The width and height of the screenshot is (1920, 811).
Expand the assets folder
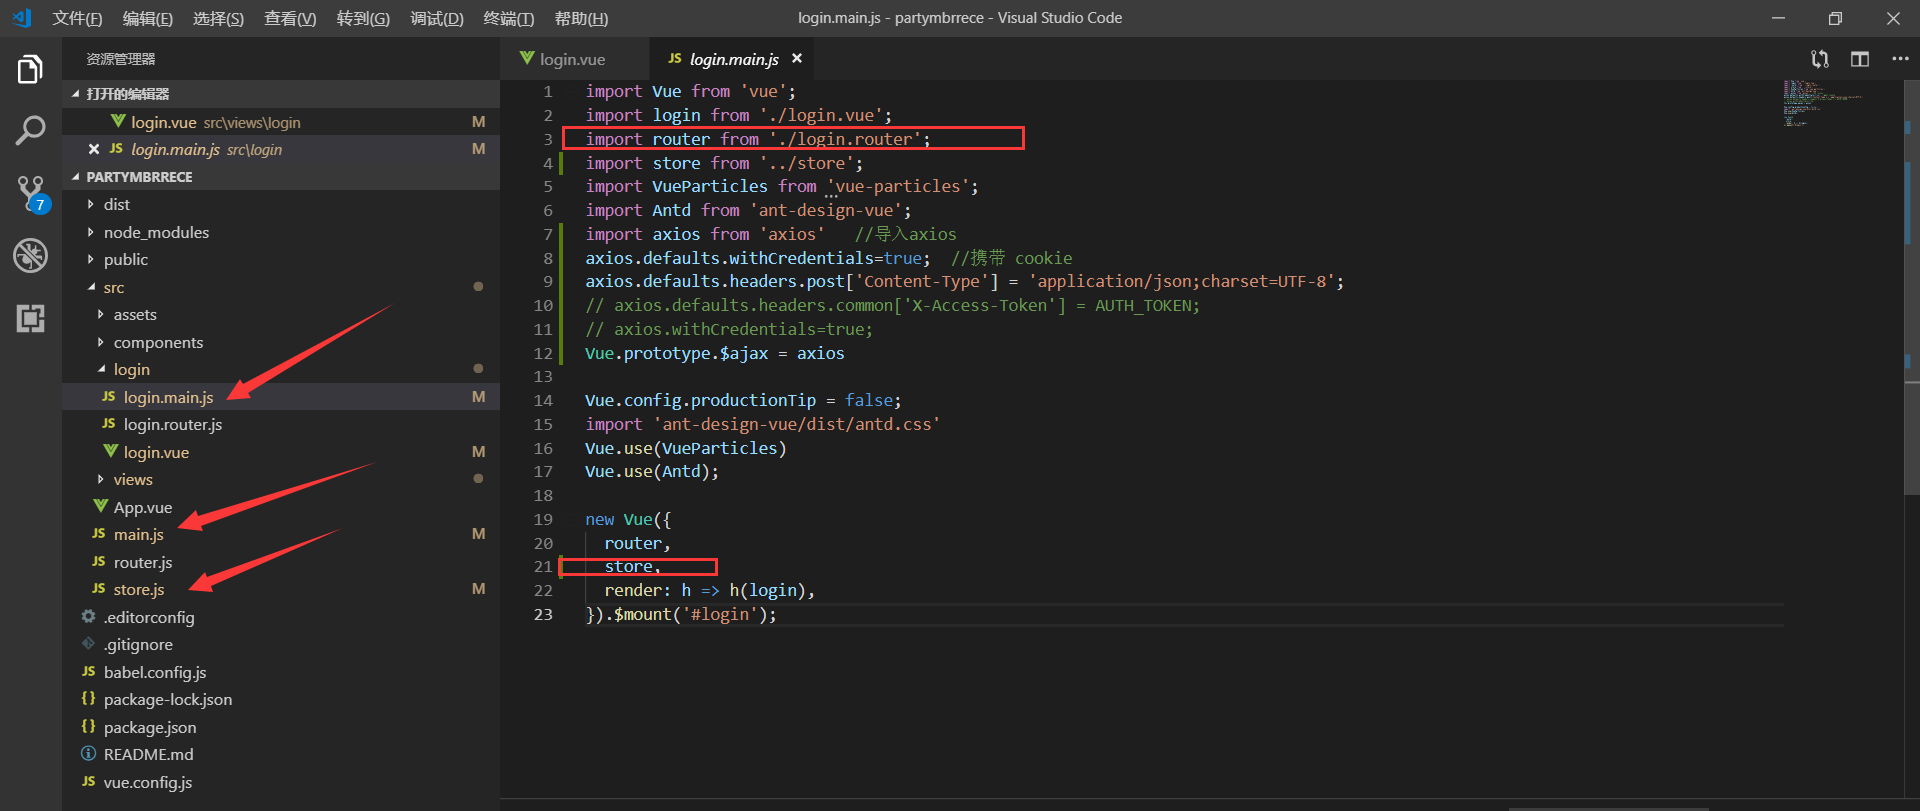click(100, 314)
